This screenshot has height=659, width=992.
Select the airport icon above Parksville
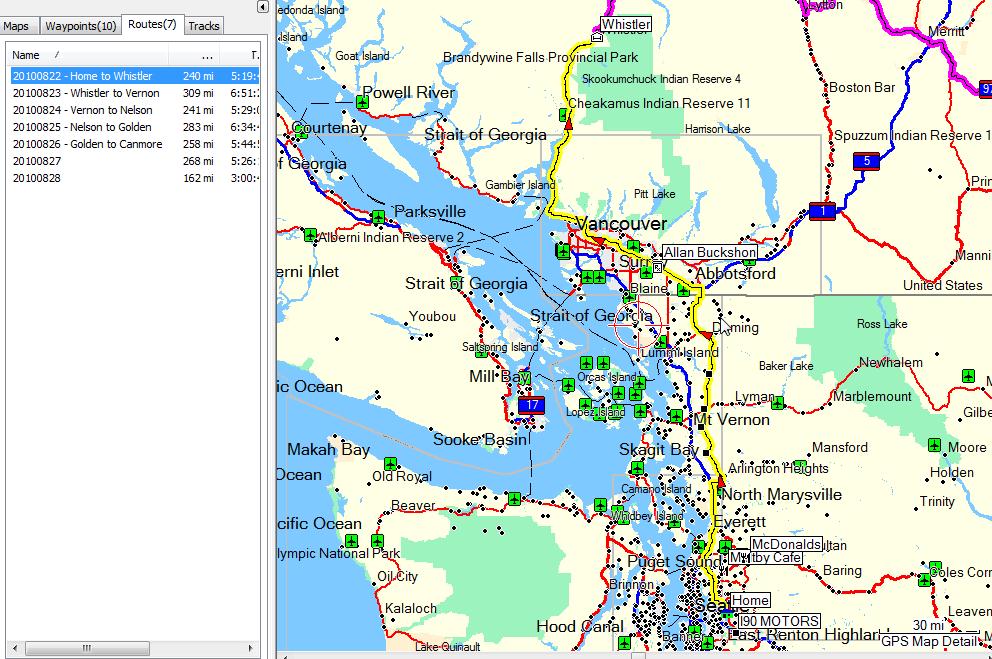(x=378, y=217)
